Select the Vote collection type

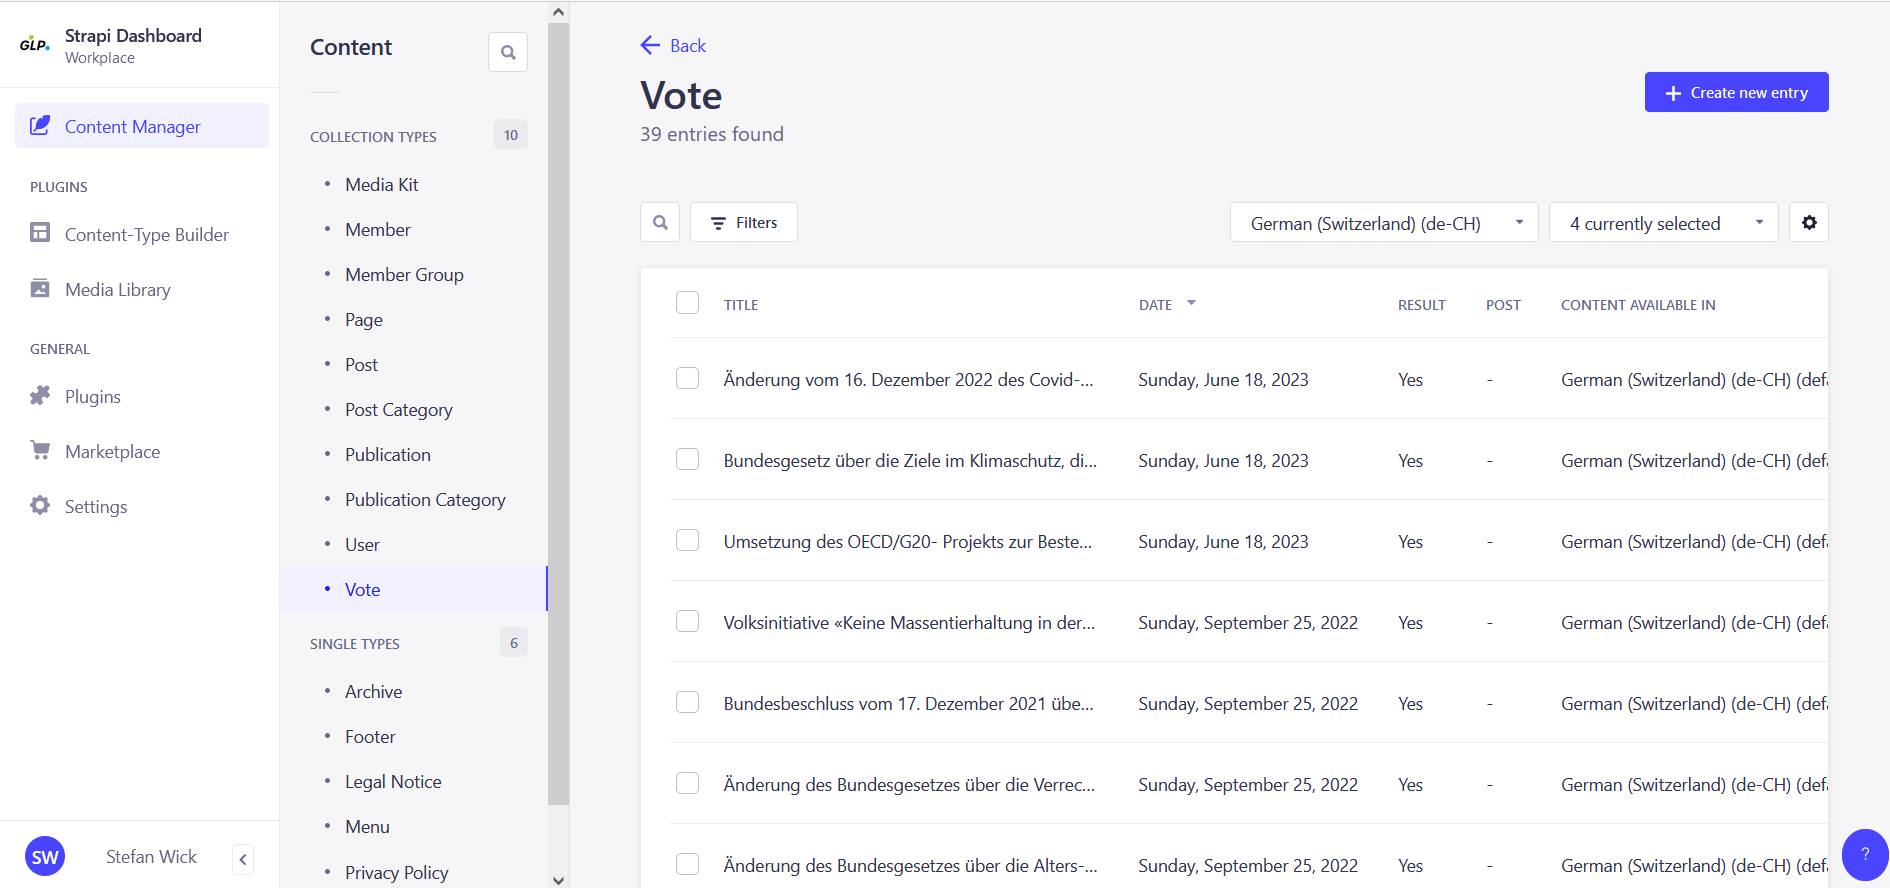tap(414, 589)
